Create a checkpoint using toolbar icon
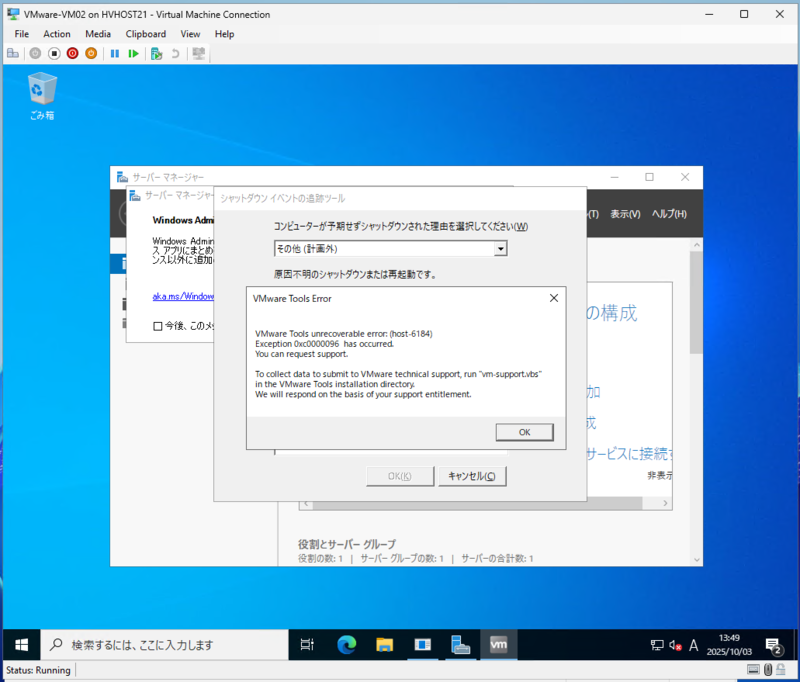800x682 pixels. tap(157, 53)
